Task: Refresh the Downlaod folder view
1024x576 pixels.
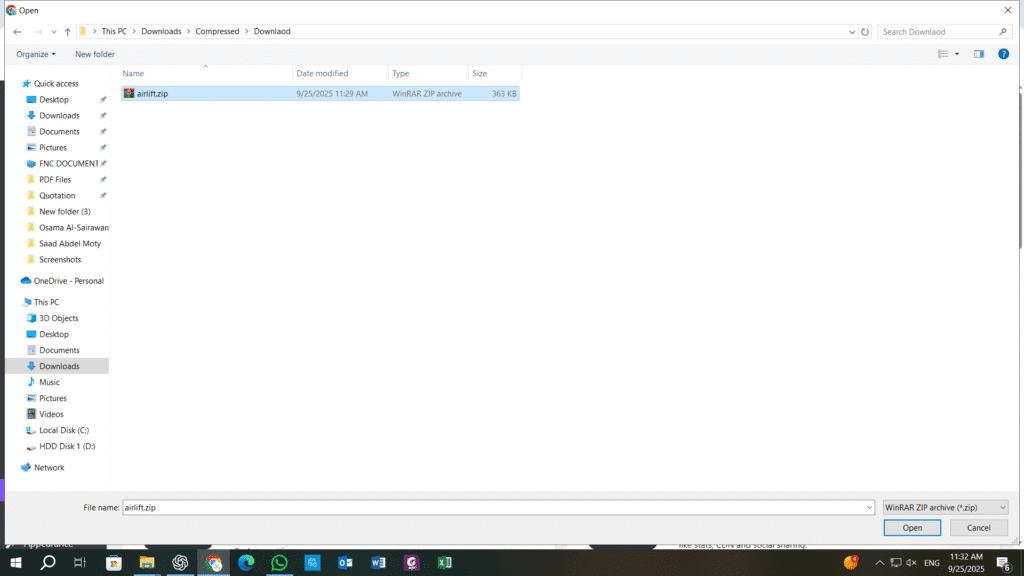Action: [x=865, y=31]
